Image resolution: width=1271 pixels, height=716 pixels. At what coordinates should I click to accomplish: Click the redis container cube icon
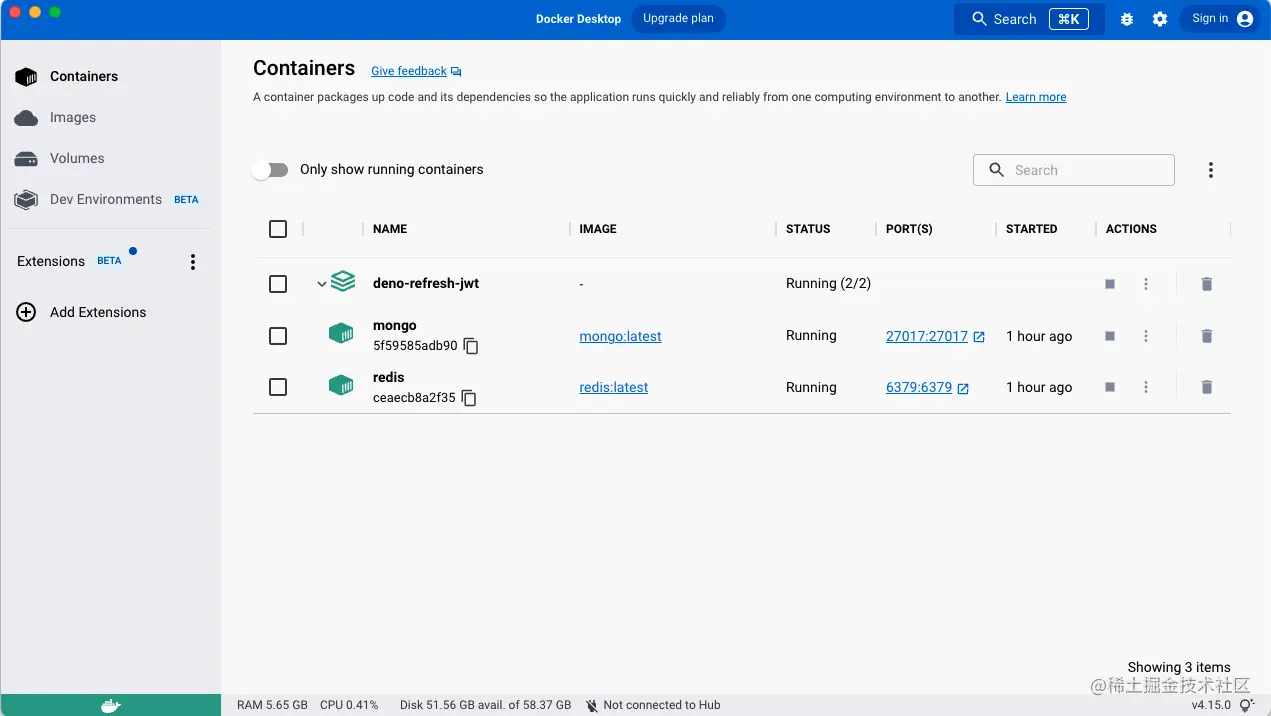341,384
